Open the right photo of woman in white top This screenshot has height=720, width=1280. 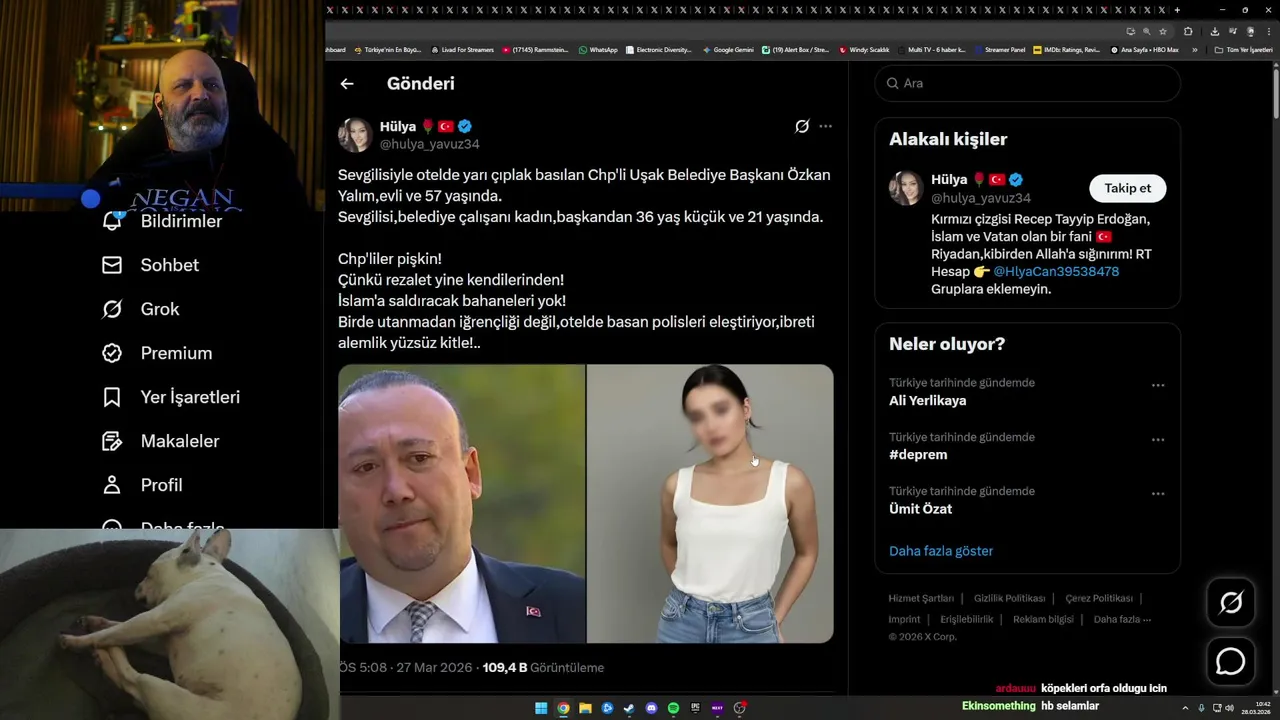710,503
